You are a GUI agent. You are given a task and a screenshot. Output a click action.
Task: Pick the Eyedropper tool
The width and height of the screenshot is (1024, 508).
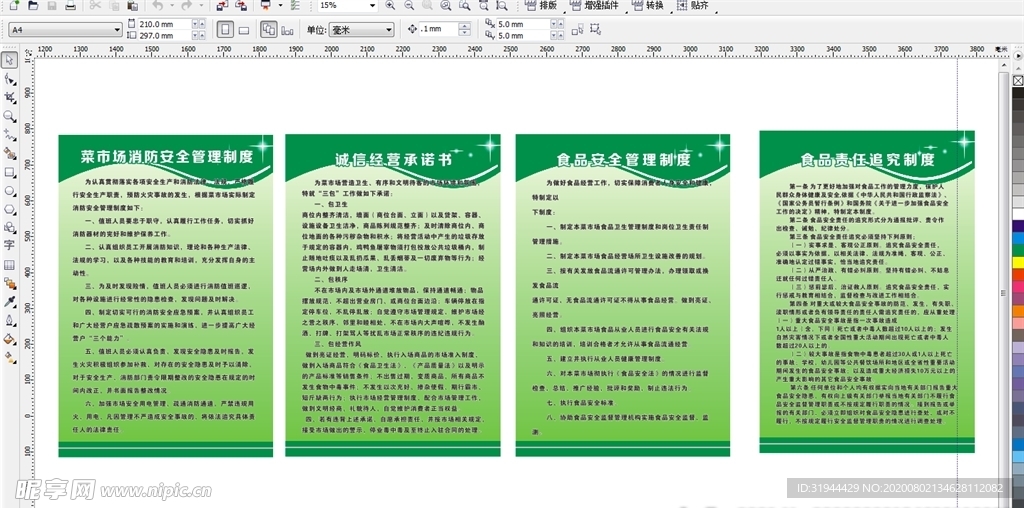tap(9, 301)
